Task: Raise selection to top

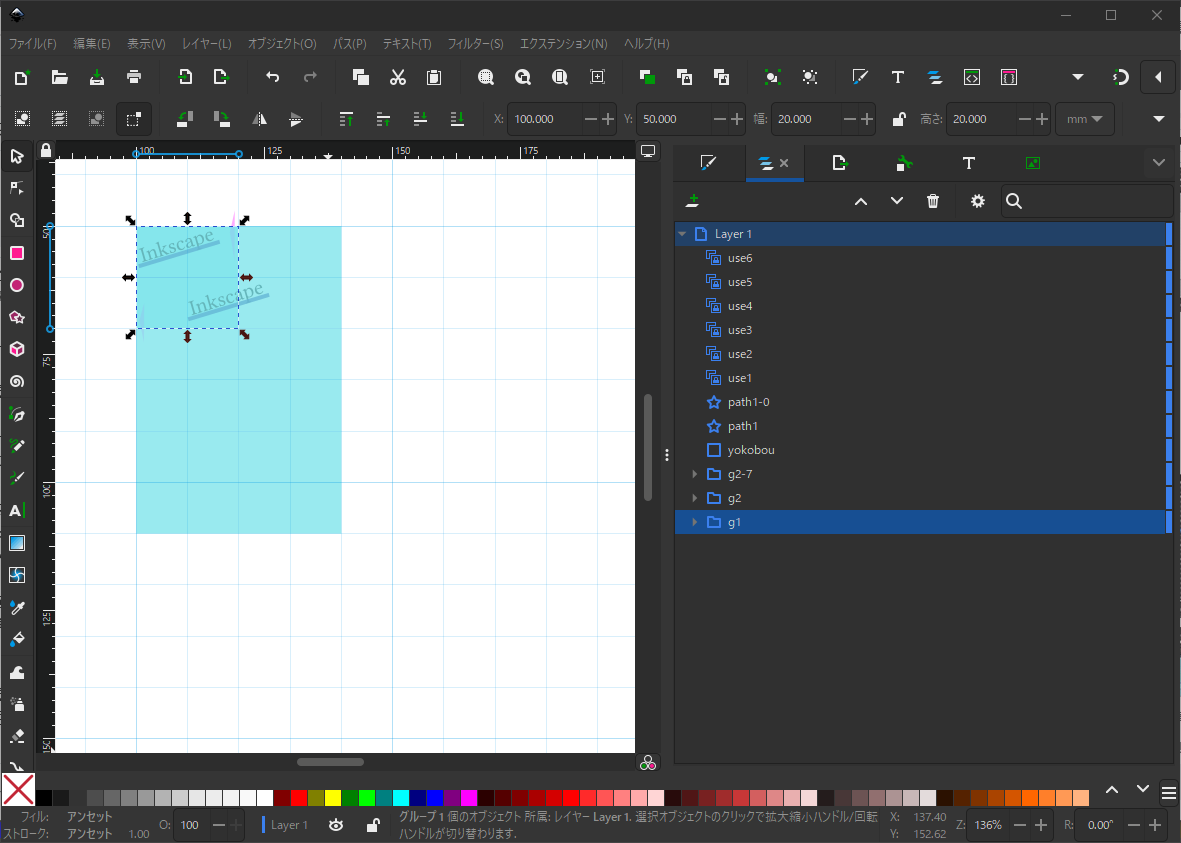Action: [346, 119]
